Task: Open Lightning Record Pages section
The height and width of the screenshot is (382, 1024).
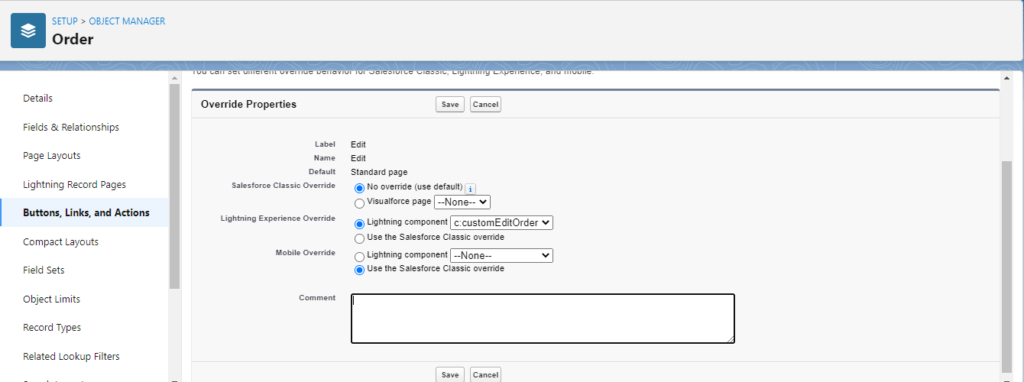Action: (x=74, y=185)
